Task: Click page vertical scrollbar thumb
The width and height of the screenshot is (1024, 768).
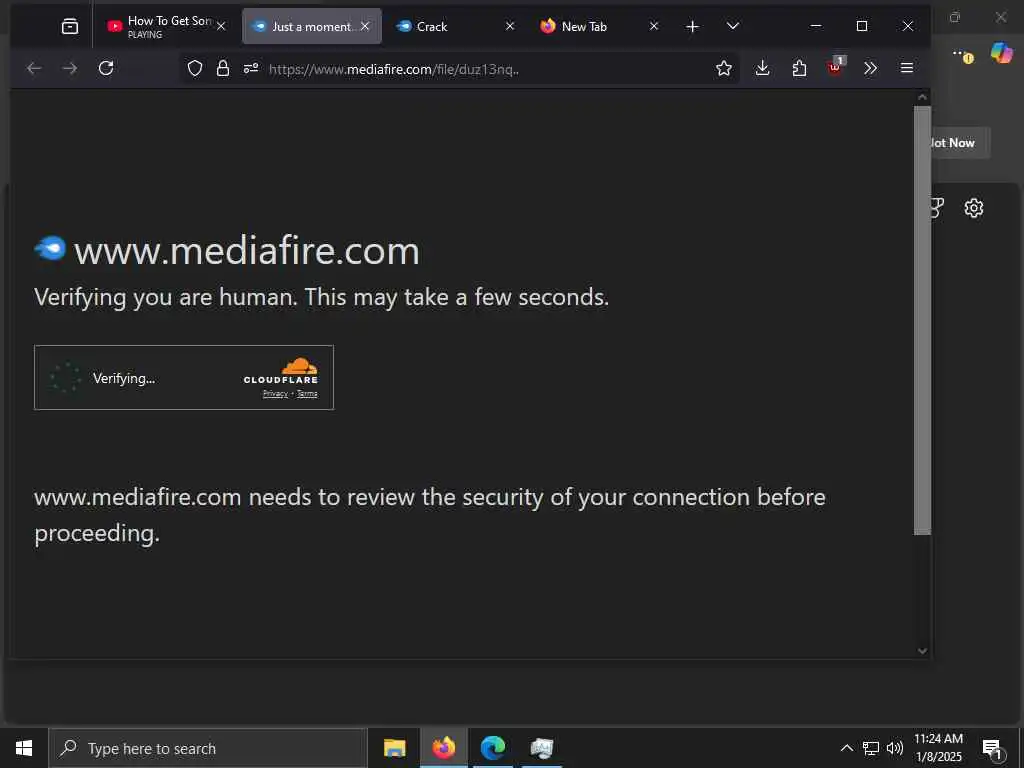Action: click(922, 320)
